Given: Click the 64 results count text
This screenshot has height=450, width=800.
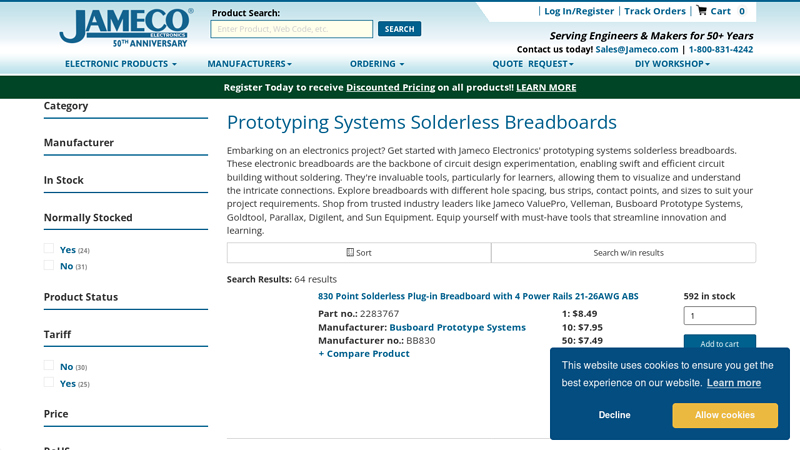Looking at the screenshot, I should pos(315,279).
